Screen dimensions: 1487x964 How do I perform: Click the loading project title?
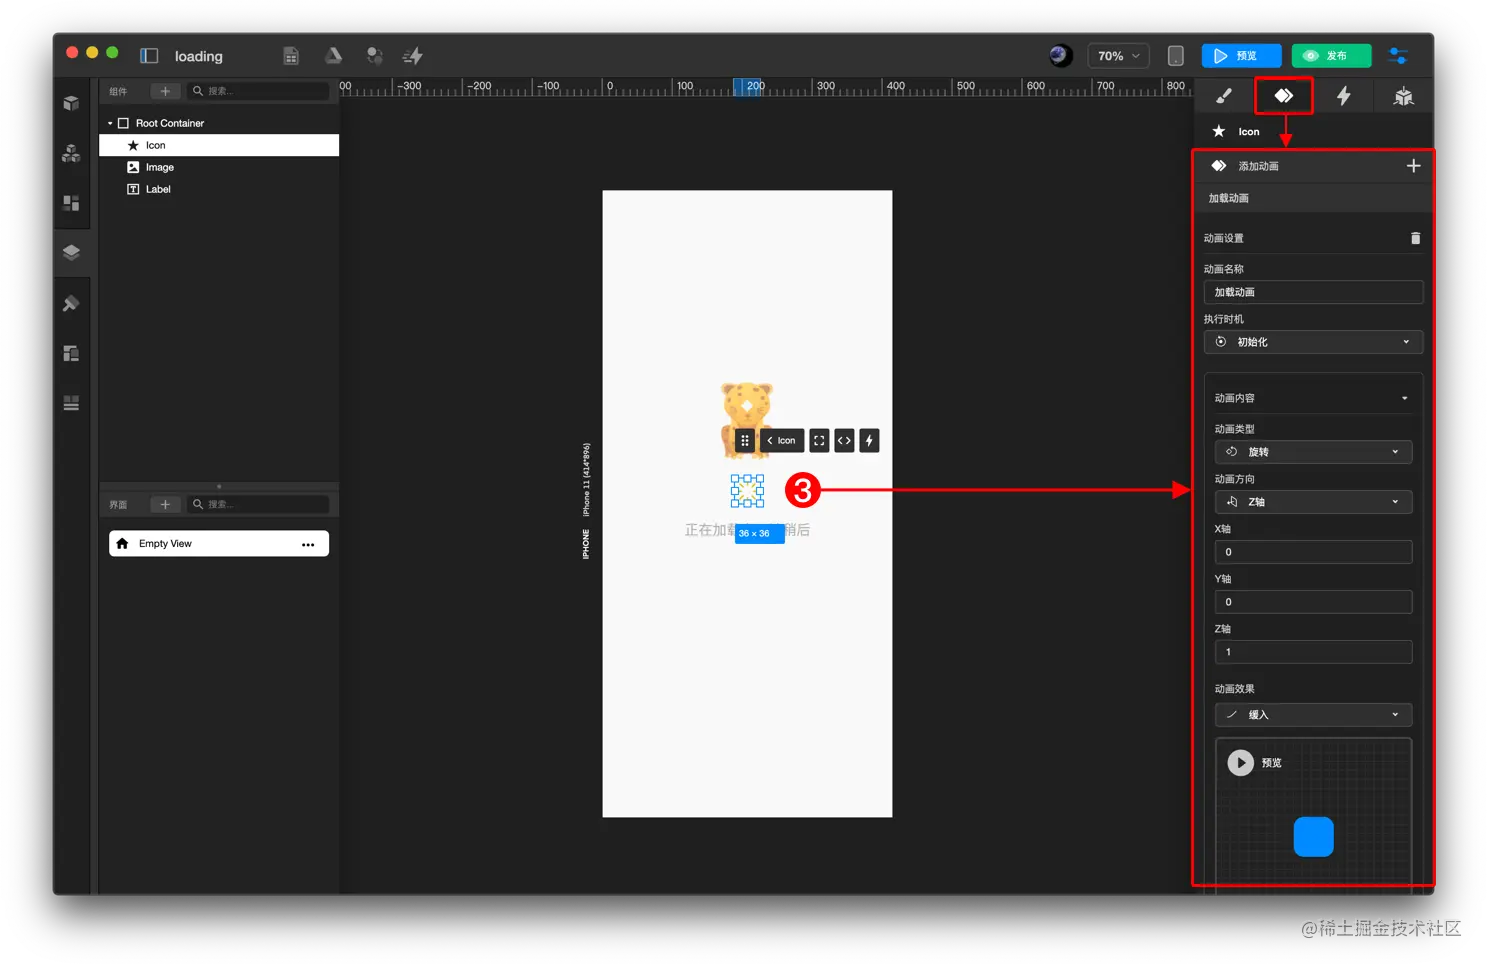click(x=199, y=56)
